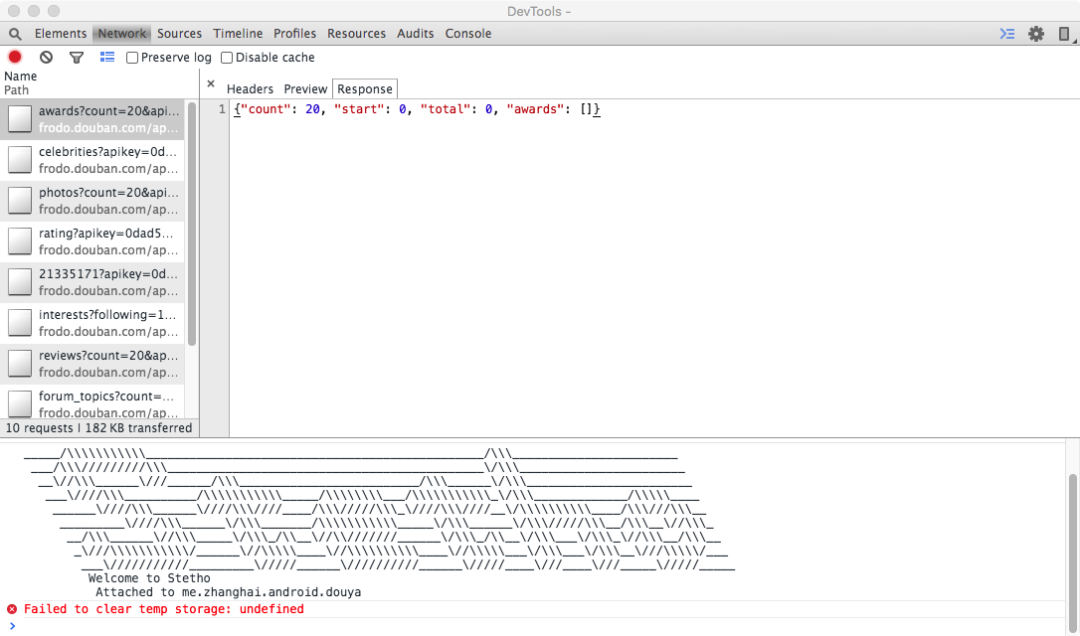The width and height of the screenshot is (1080, 636).
Task: Select the reviews?count=20 request row
Action: [x=92, y=363]
